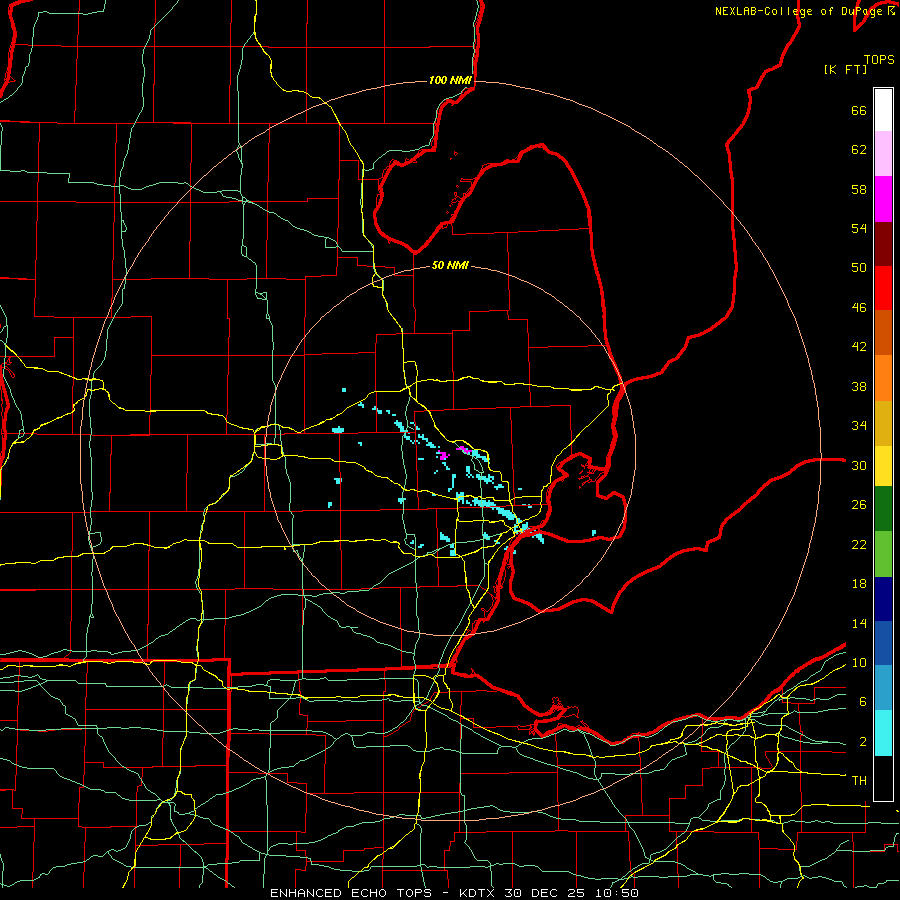
Task: Select the light blue legend swatch
Action: (x=883, y=688)
